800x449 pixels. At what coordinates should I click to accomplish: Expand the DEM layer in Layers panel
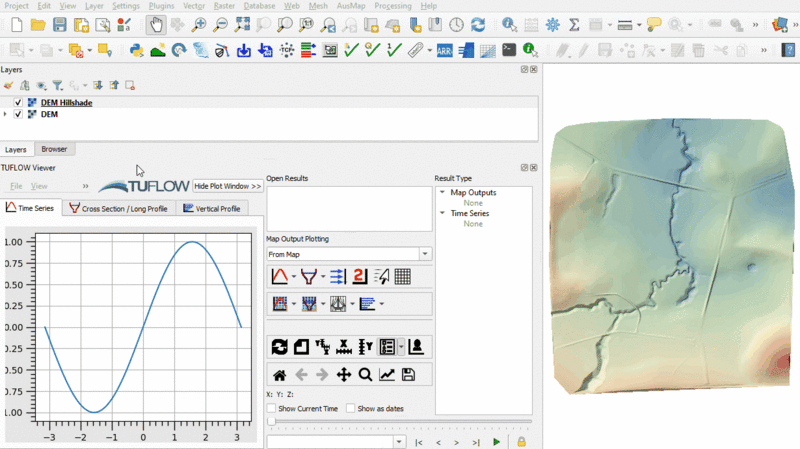point(6,115)
